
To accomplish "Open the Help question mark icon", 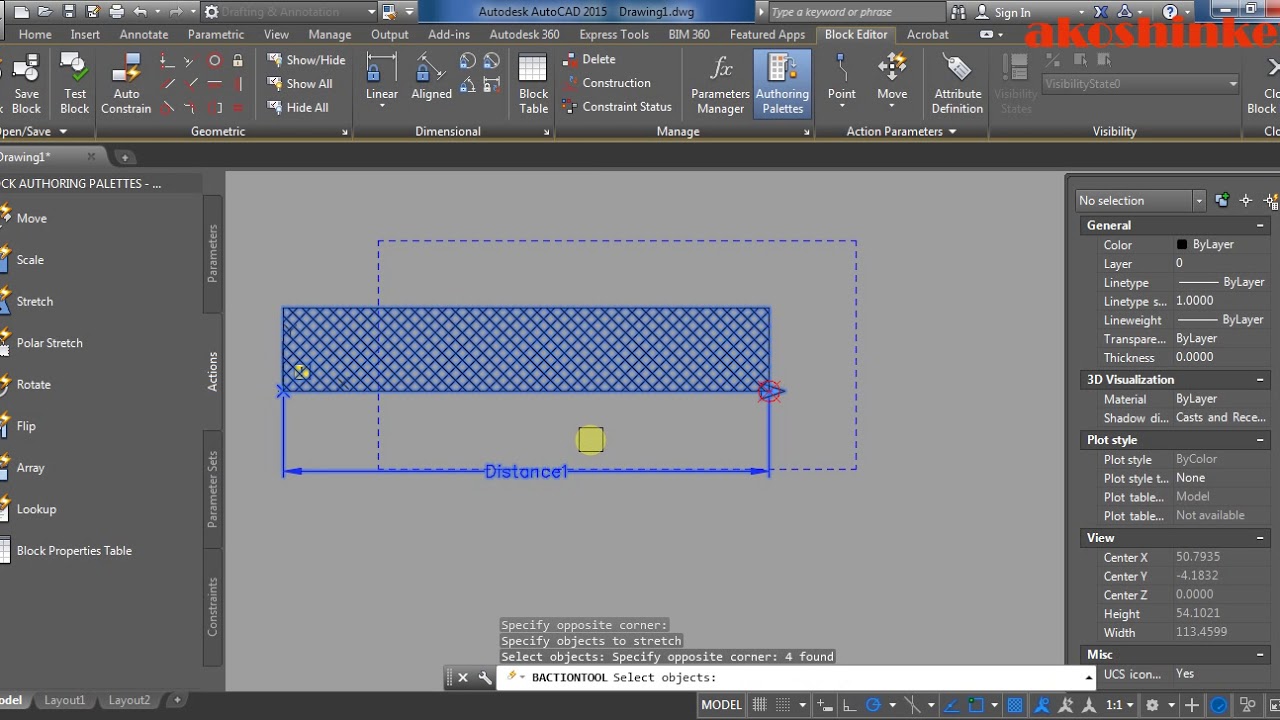I will [1171, 12].
